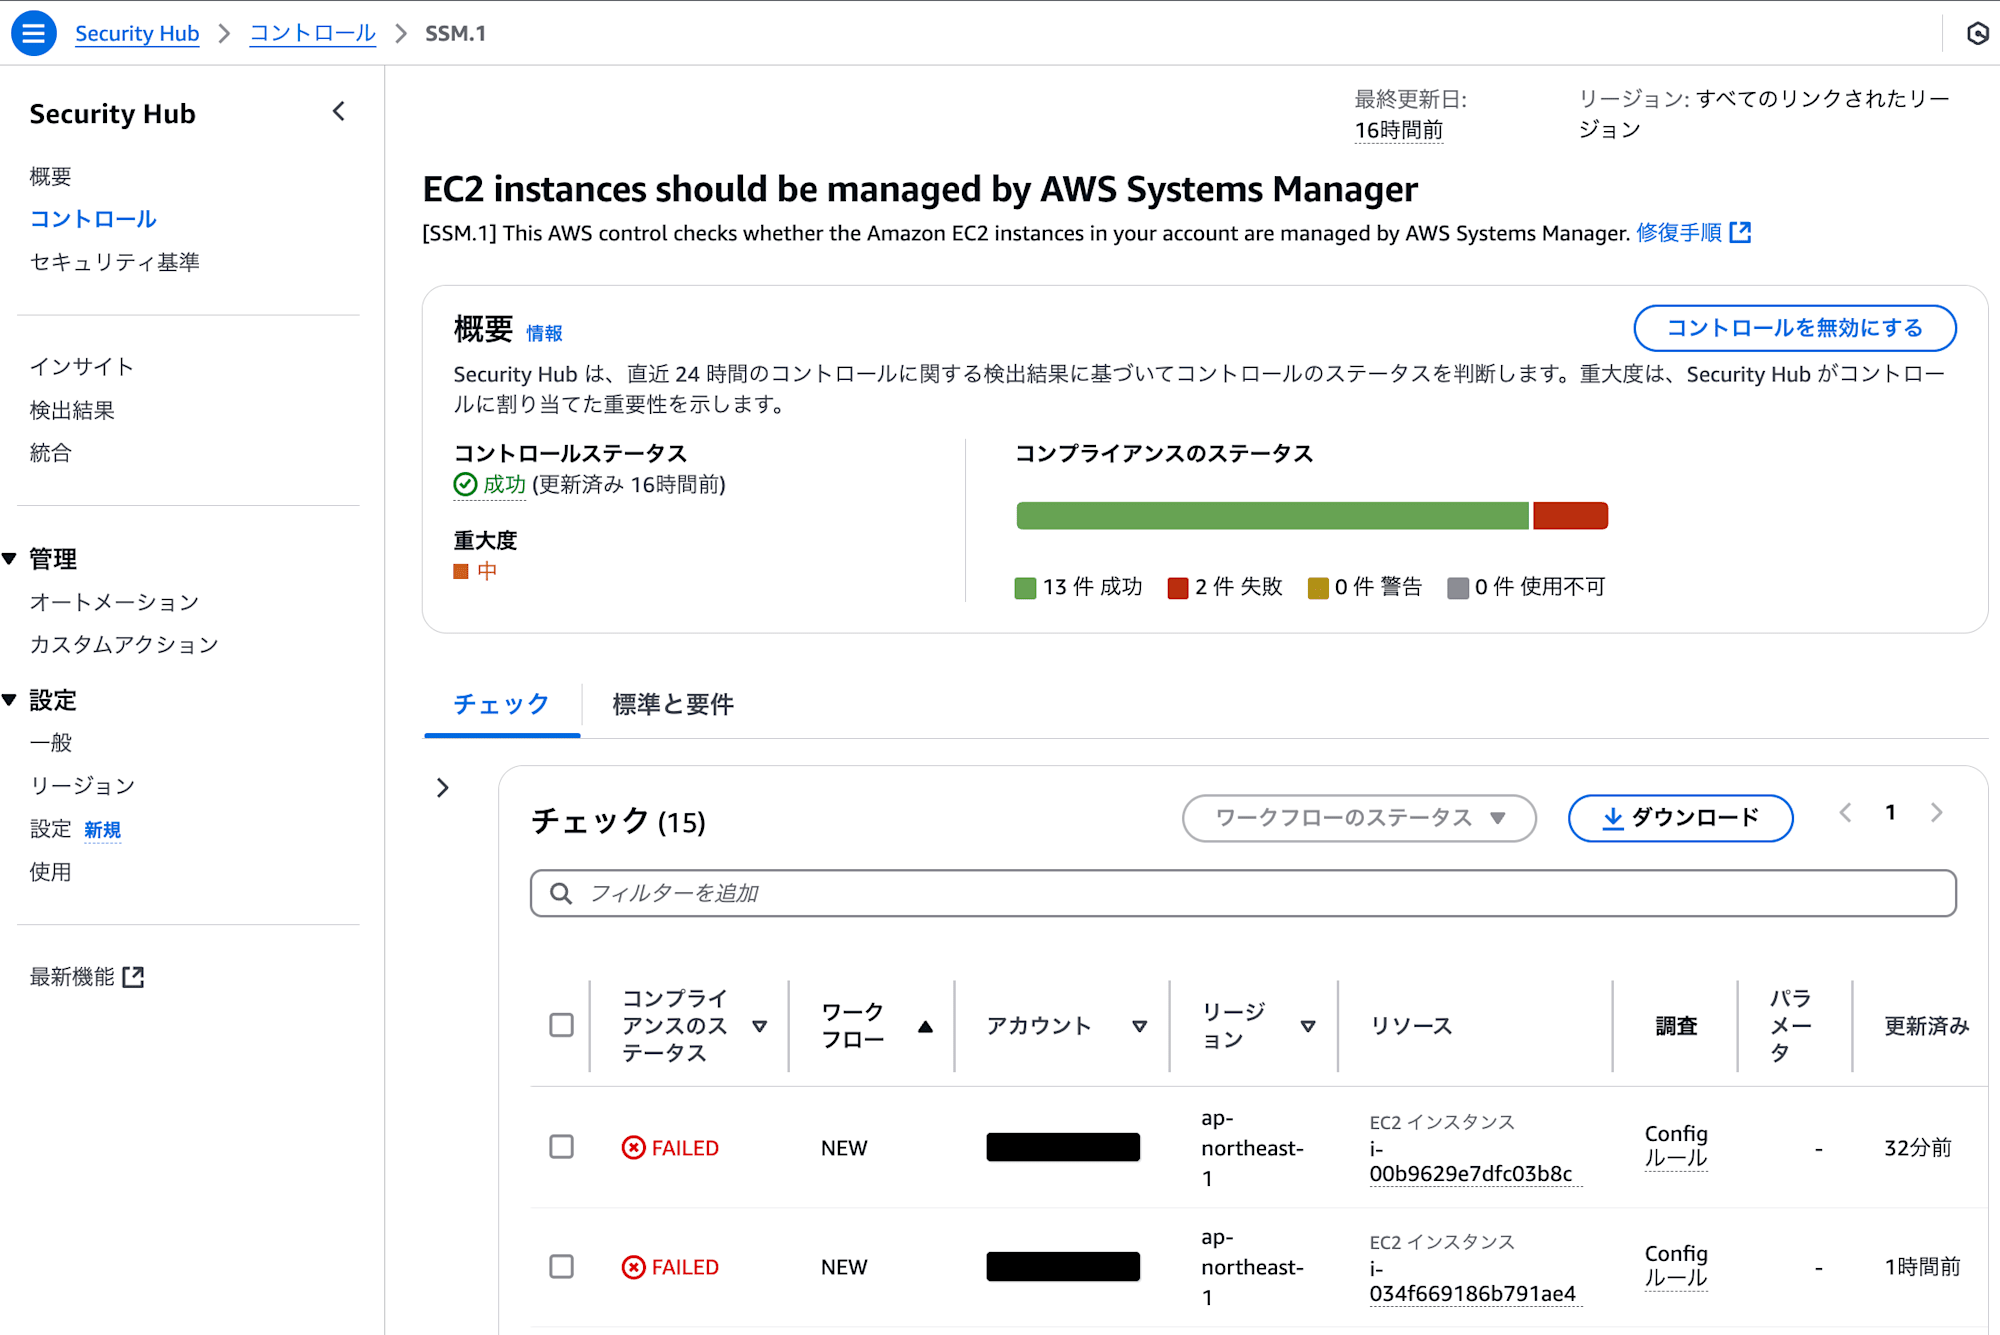Viewport: 2000px width, 1335px height.
Task: Click the orange 中 severity square
Action: pos(461,571)
